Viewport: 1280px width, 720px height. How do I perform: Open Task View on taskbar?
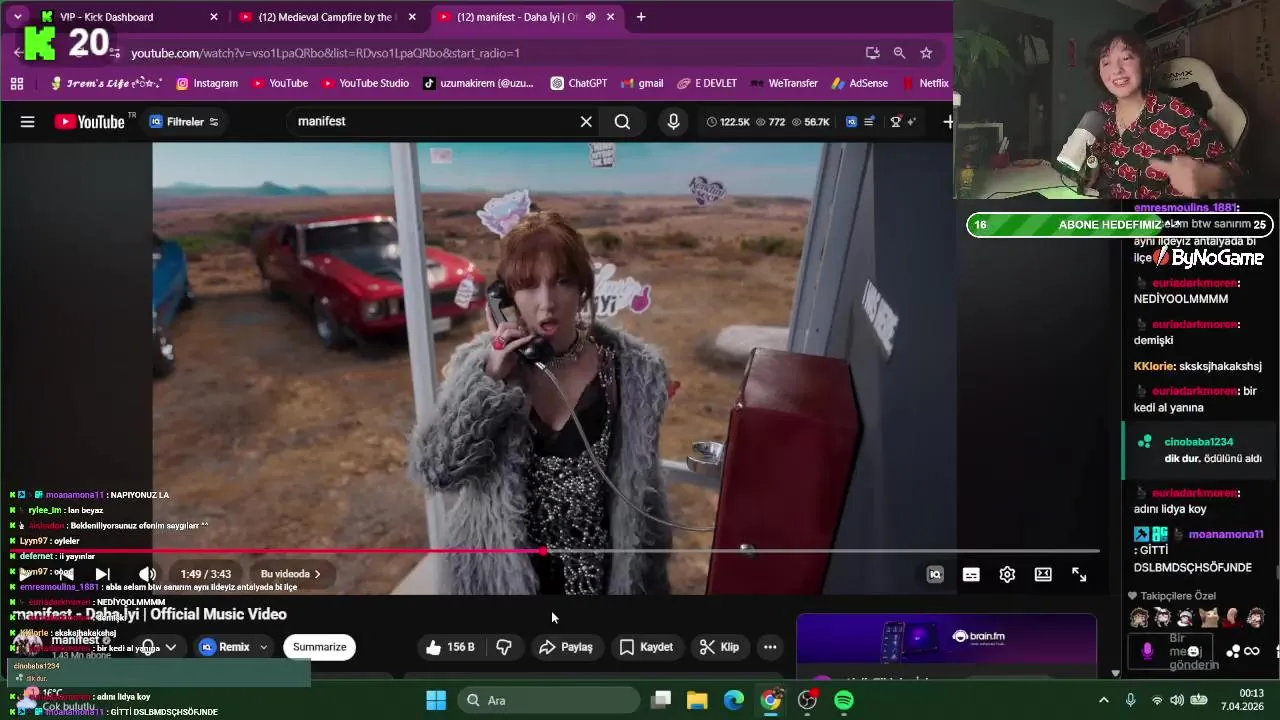pos(661,700)
